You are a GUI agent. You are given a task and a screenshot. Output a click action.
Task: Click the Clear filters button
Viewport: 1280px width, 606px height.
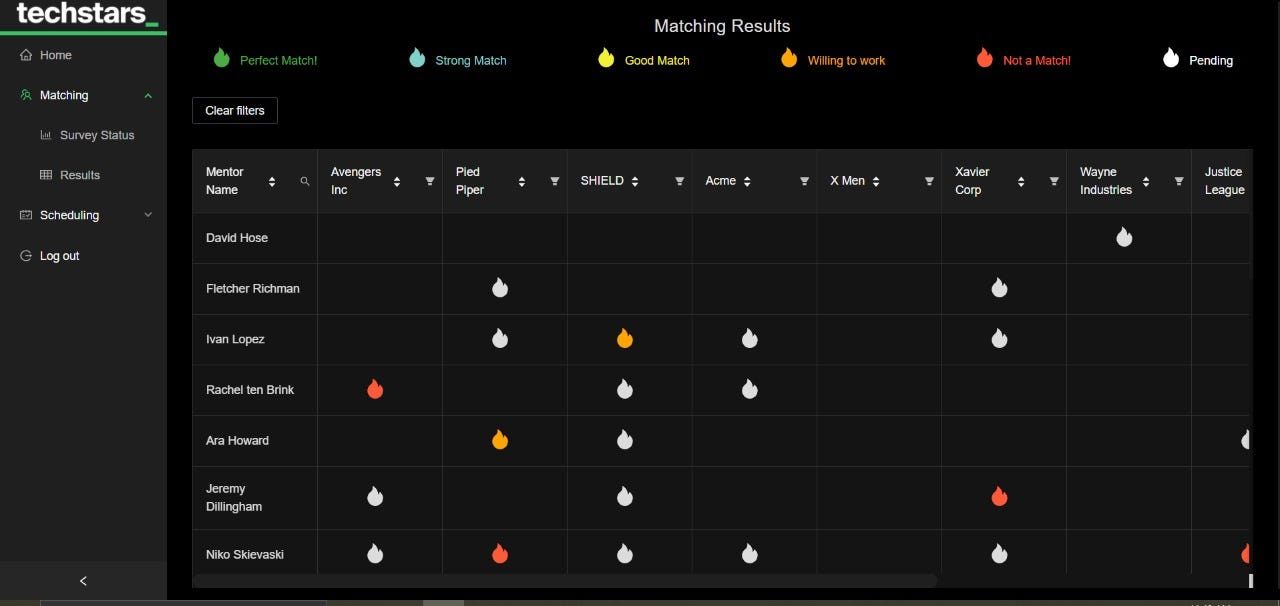click(x=235, y=111)
